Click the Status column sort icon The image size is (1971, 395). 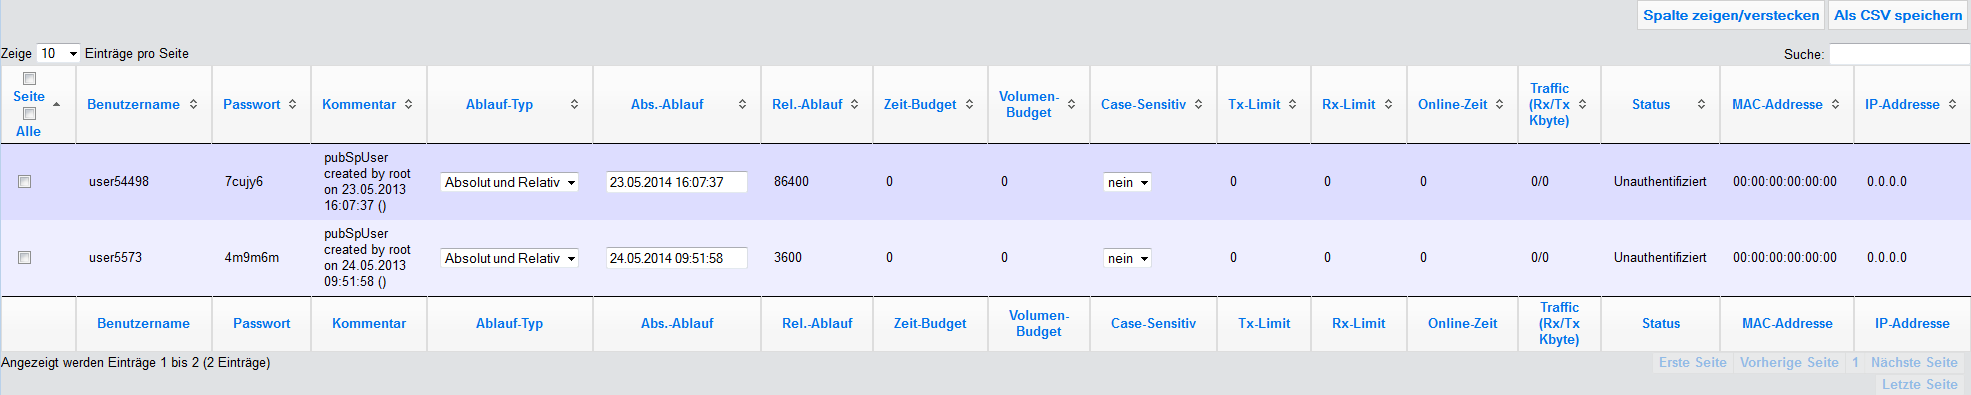click(1701, 104)
